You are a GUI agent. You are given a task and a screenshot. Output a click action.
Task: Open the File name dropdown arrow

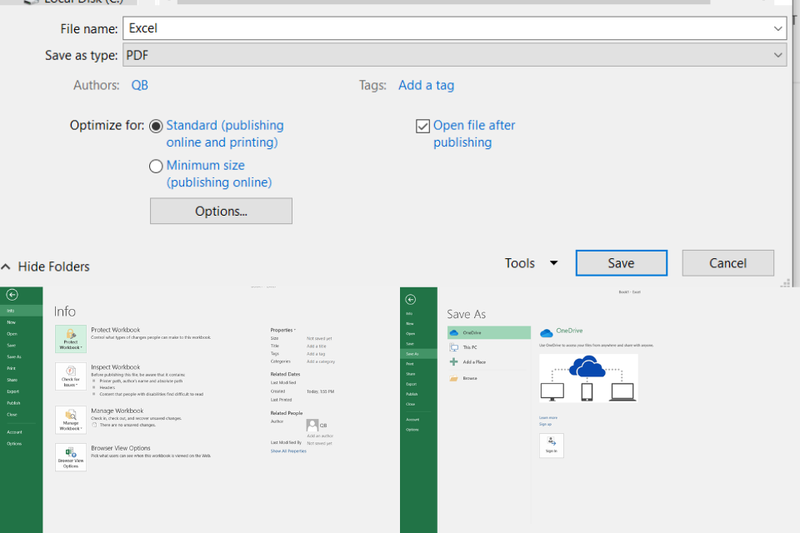778,29
